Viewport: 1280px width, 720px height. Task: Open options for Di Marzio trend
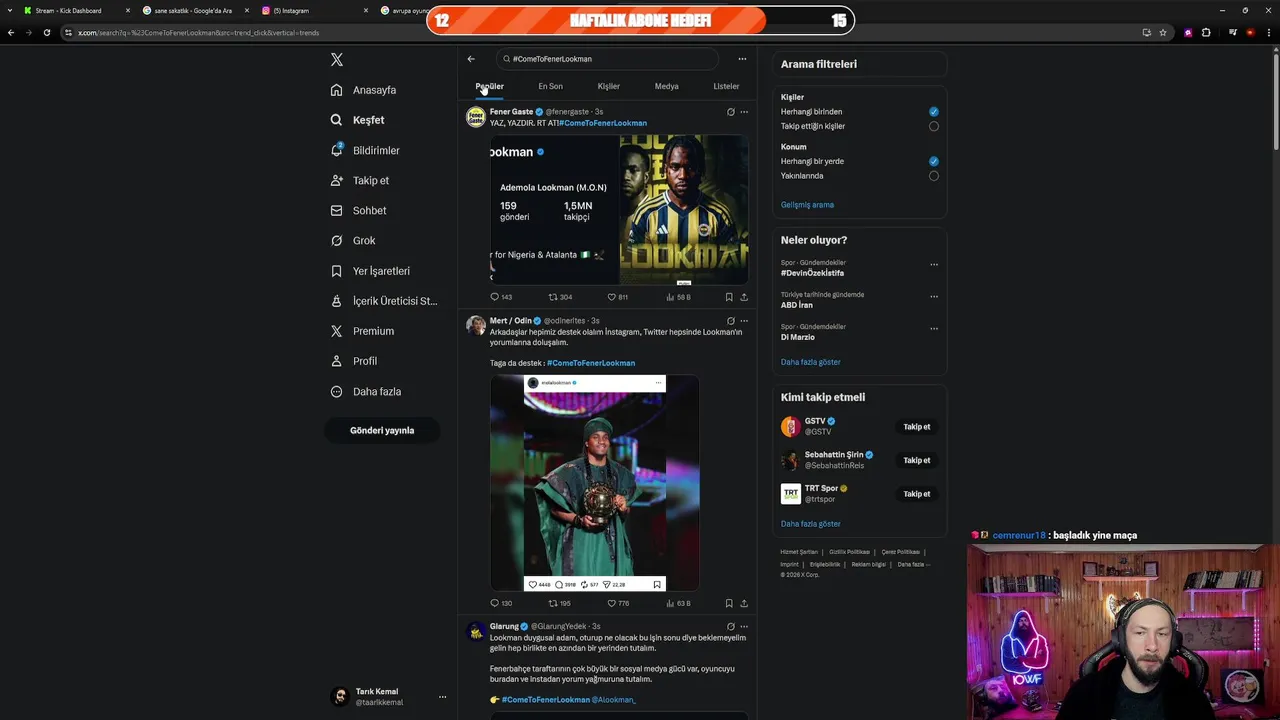coord(934,329)
